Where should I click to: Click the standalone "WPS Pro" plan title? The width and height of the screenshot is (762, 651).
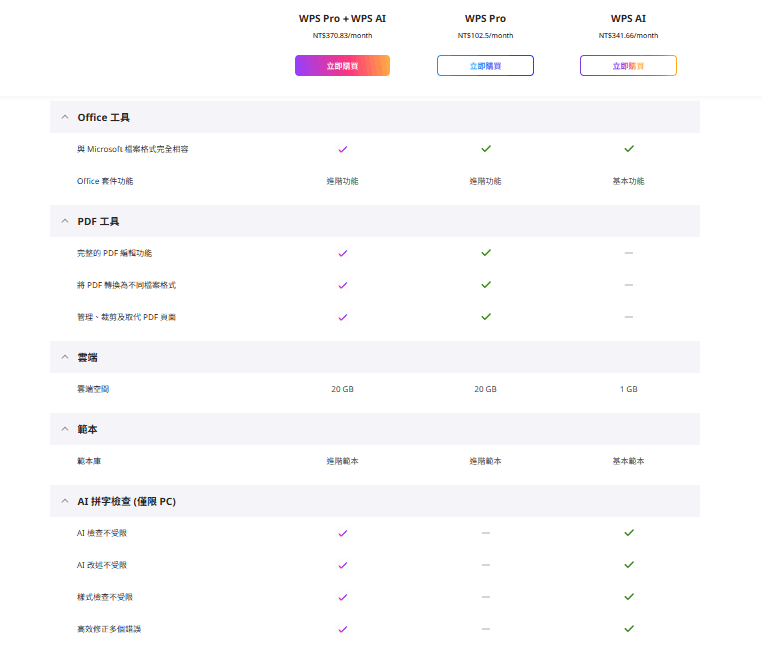coord(485,18)
